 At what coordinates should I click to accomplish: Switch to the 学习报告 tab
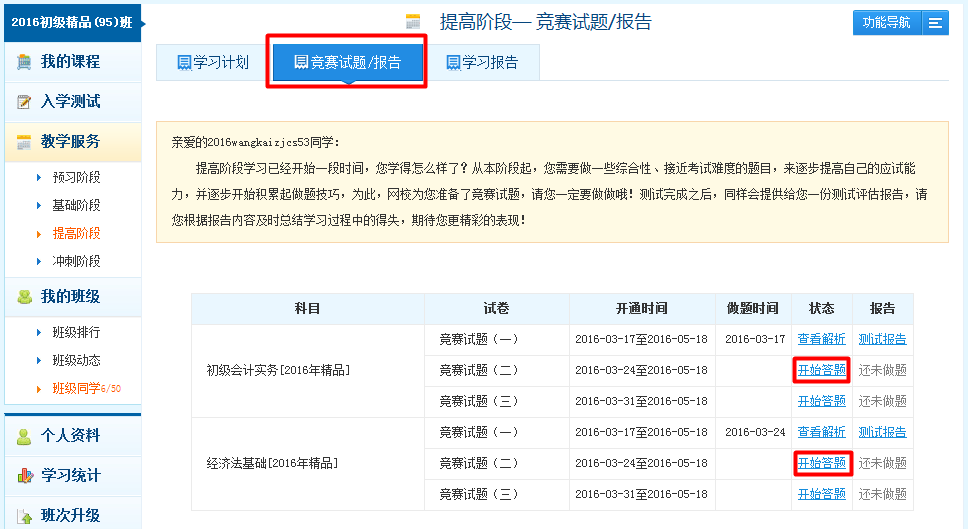[482, 63]
